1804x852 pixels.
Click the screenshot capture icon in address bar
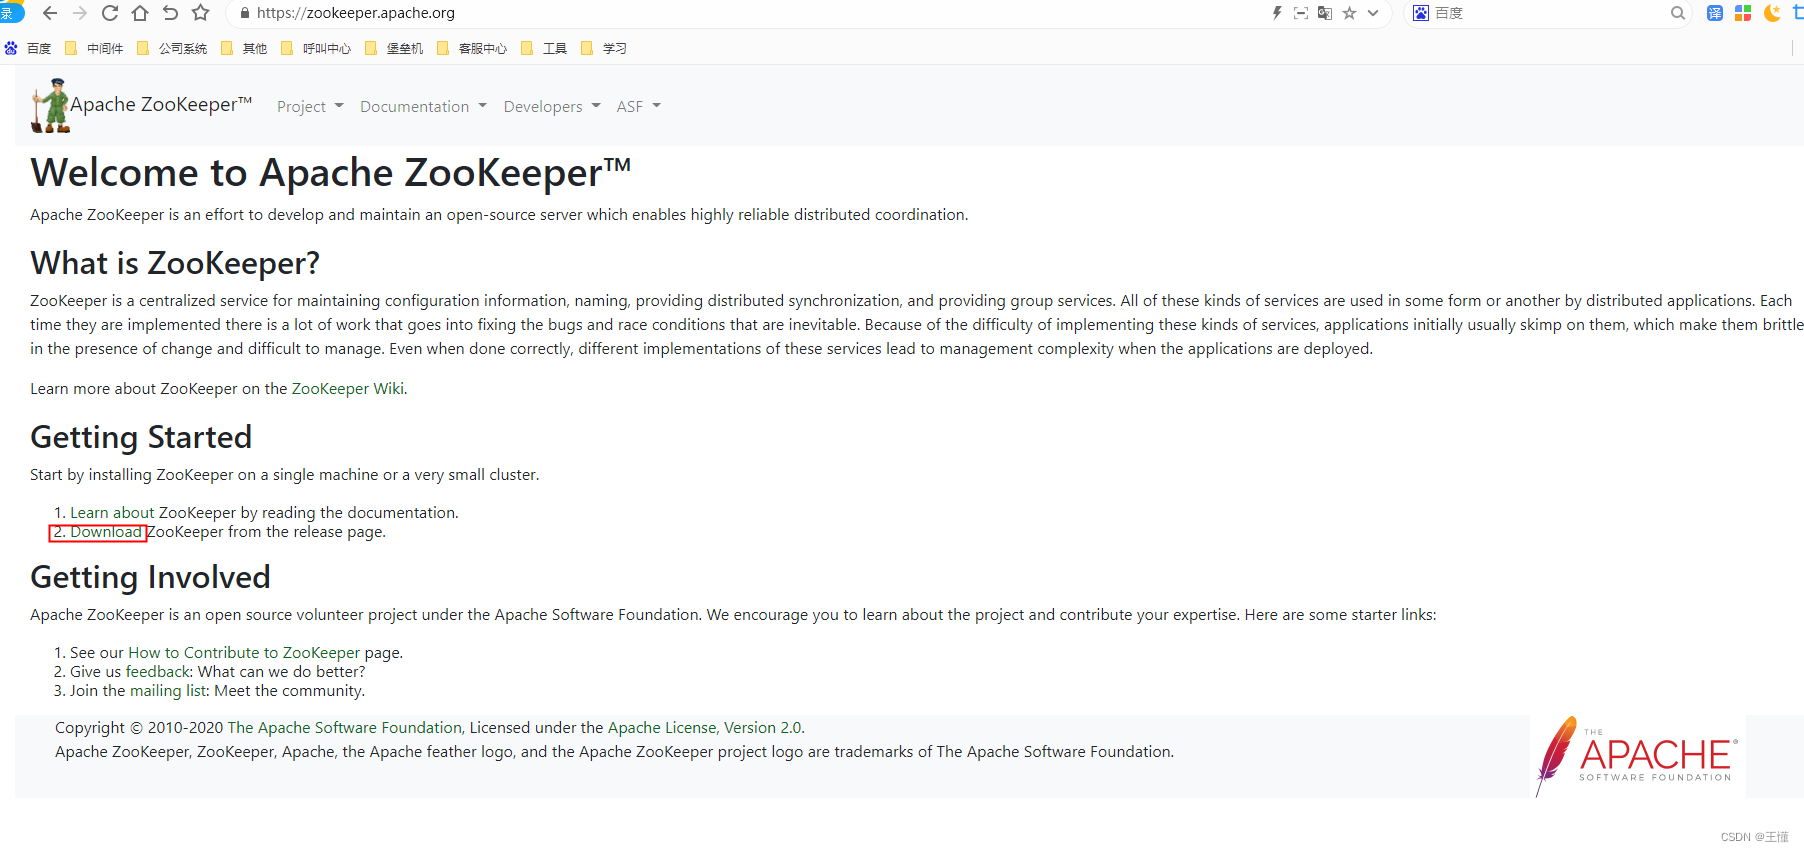coord(1301,13)
